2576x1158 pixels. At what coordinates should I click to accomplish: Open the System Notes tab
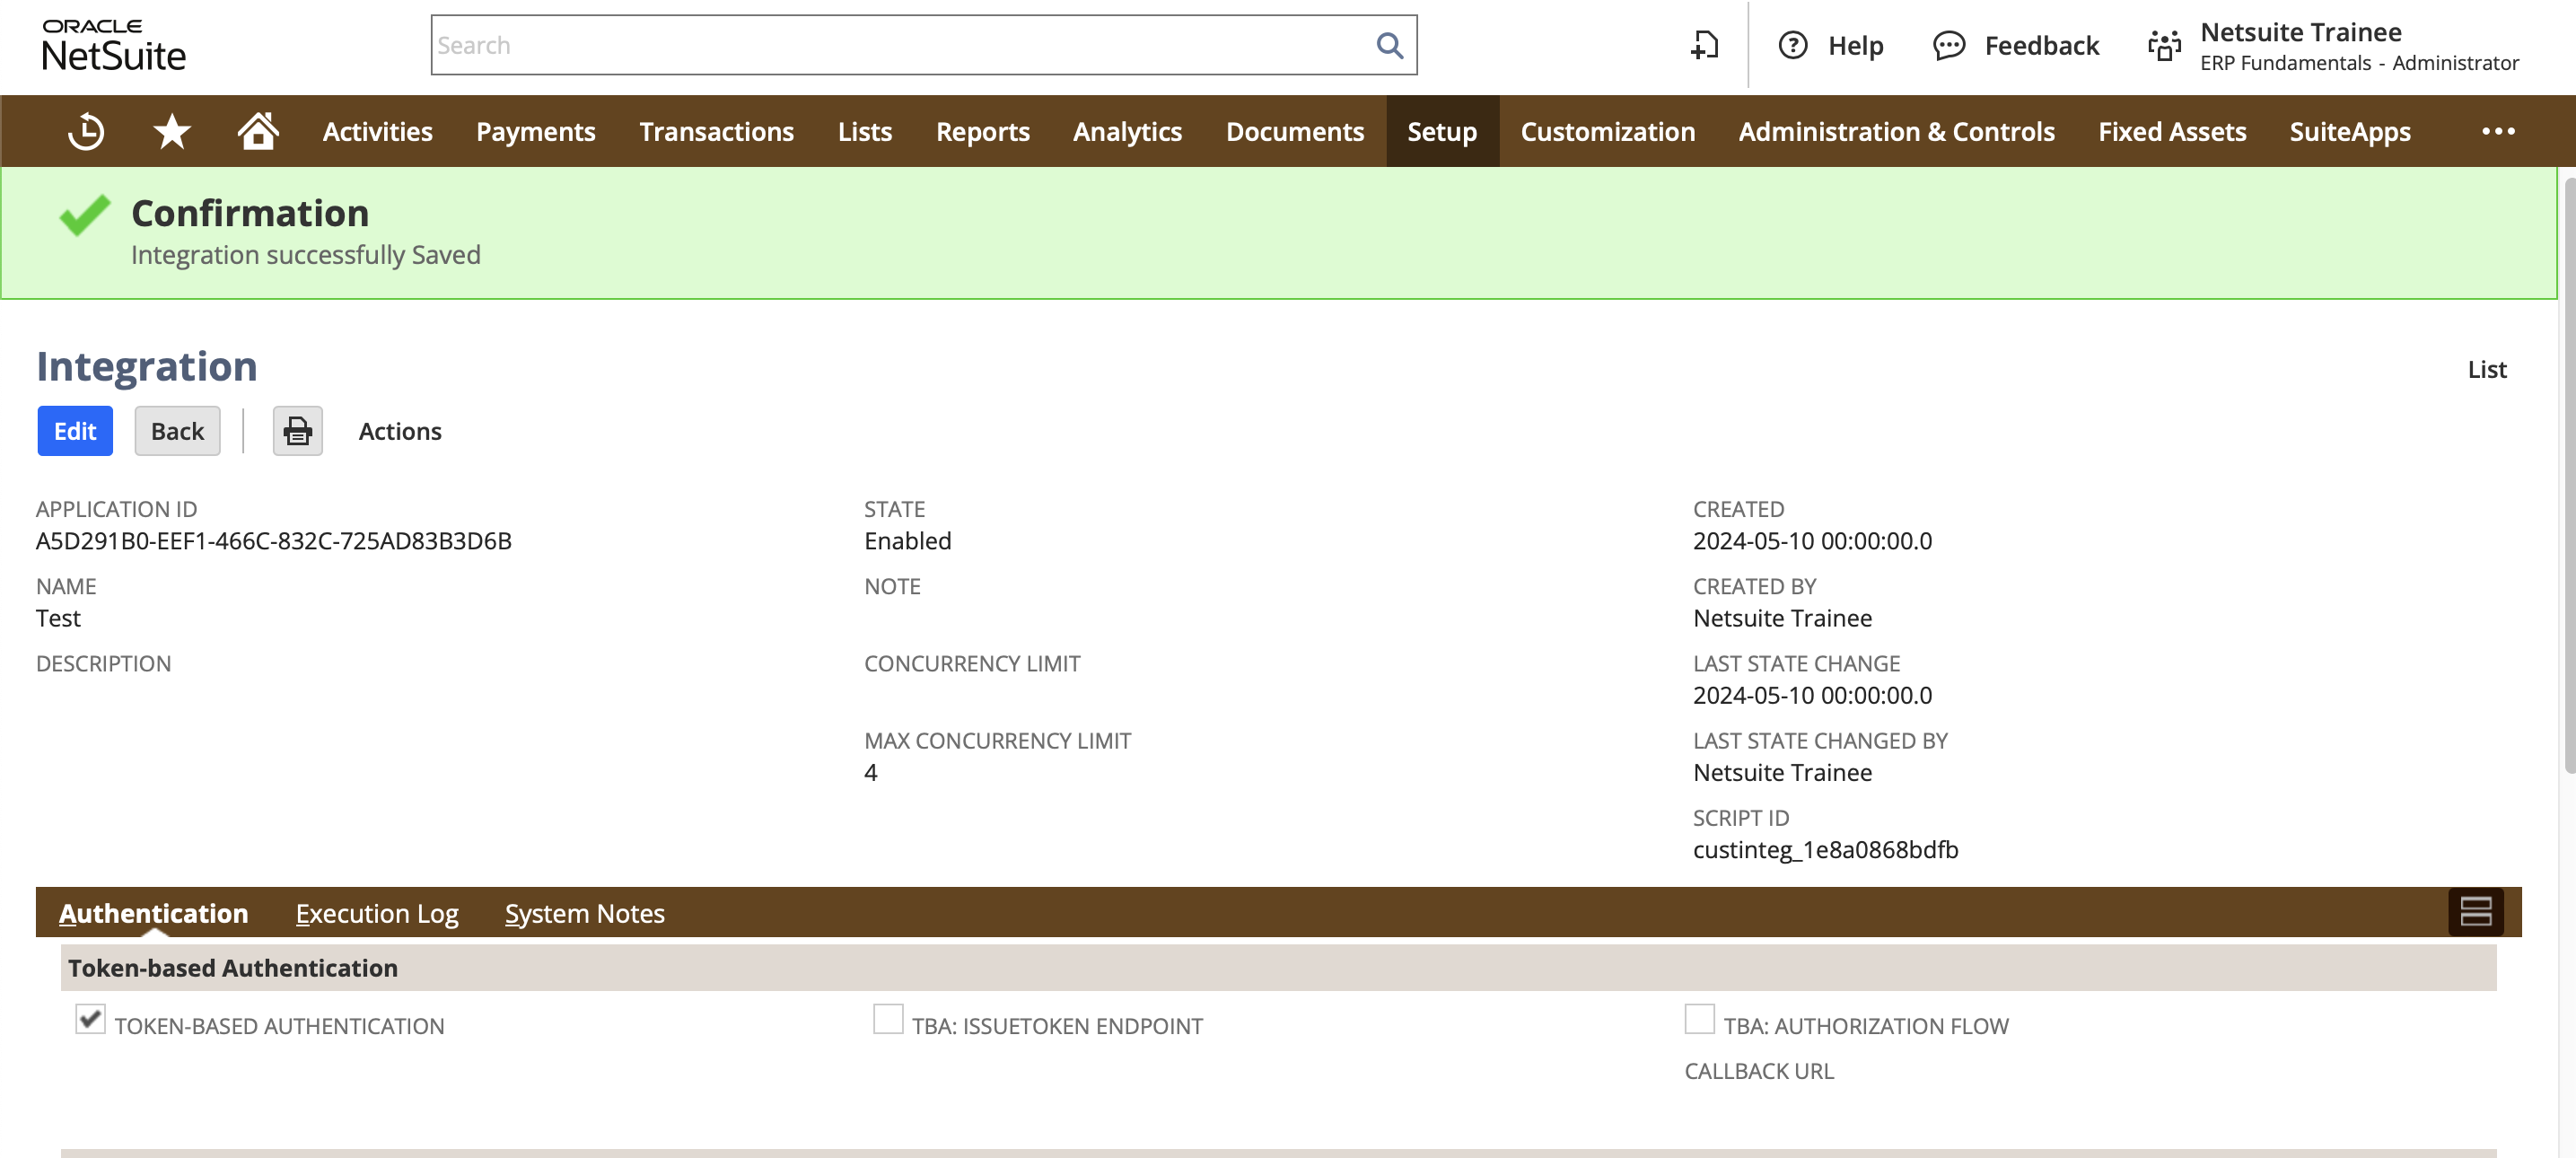584,913
